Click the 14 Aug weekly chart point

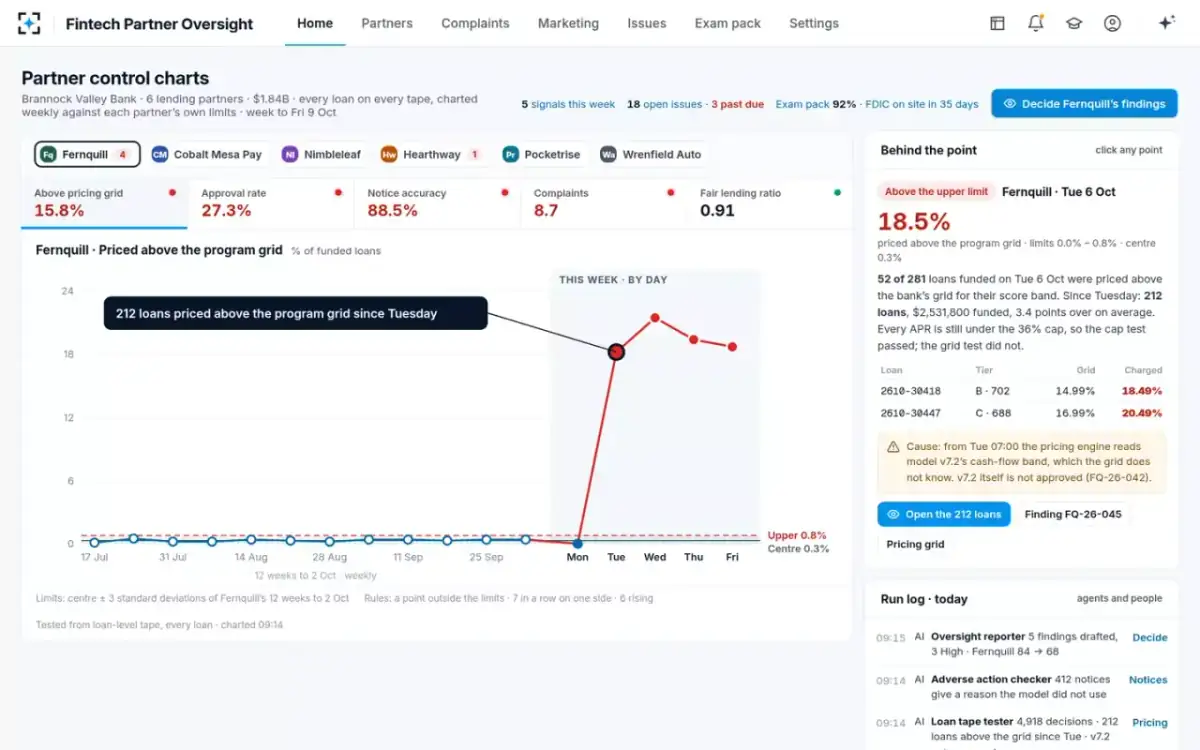click(x=251, y=539)
